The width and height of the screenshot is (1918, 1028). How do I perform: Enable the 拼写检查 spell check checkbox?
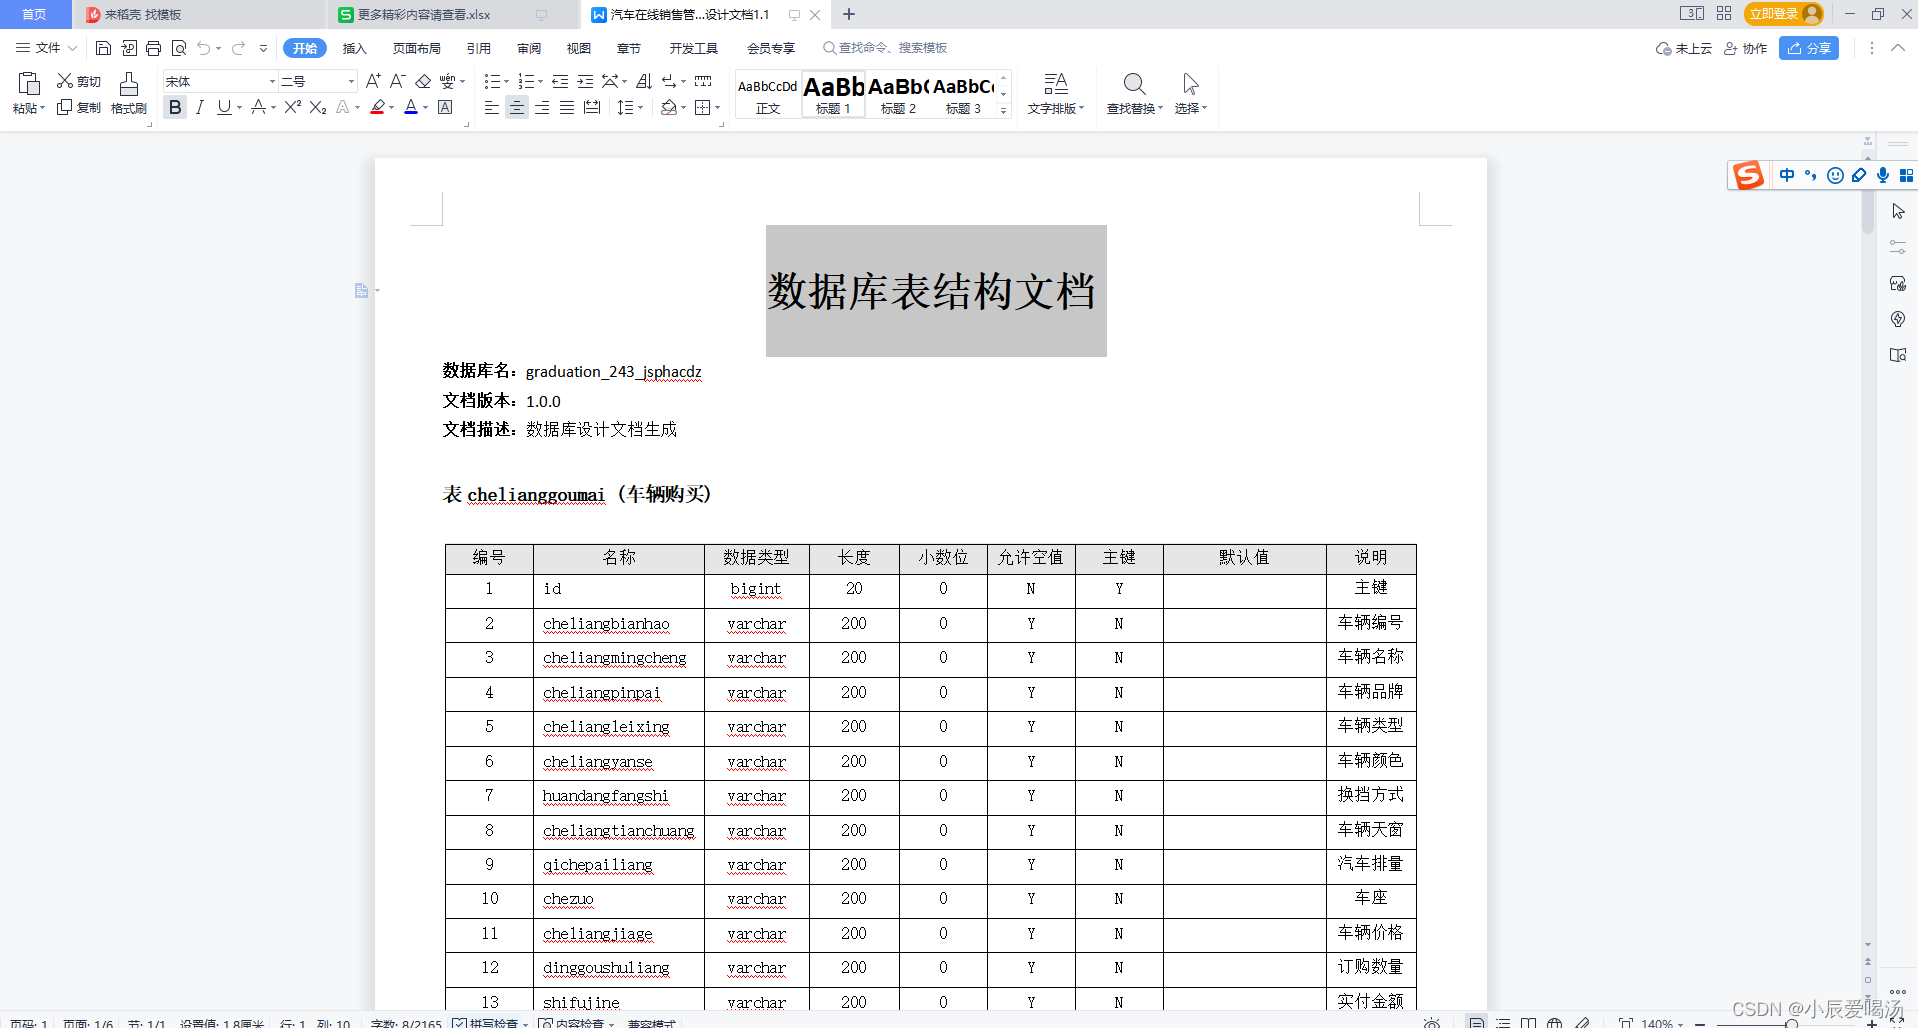point(461,1023)
